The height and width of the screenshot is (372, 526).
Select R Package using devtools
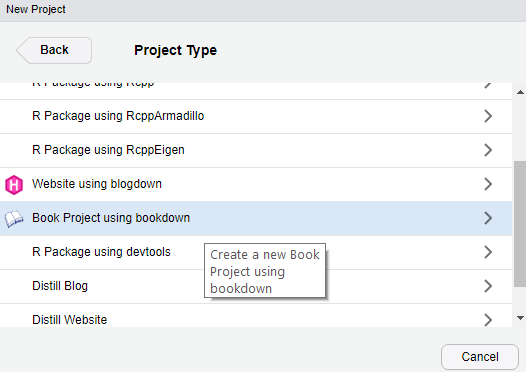click(x=256, y=252)
